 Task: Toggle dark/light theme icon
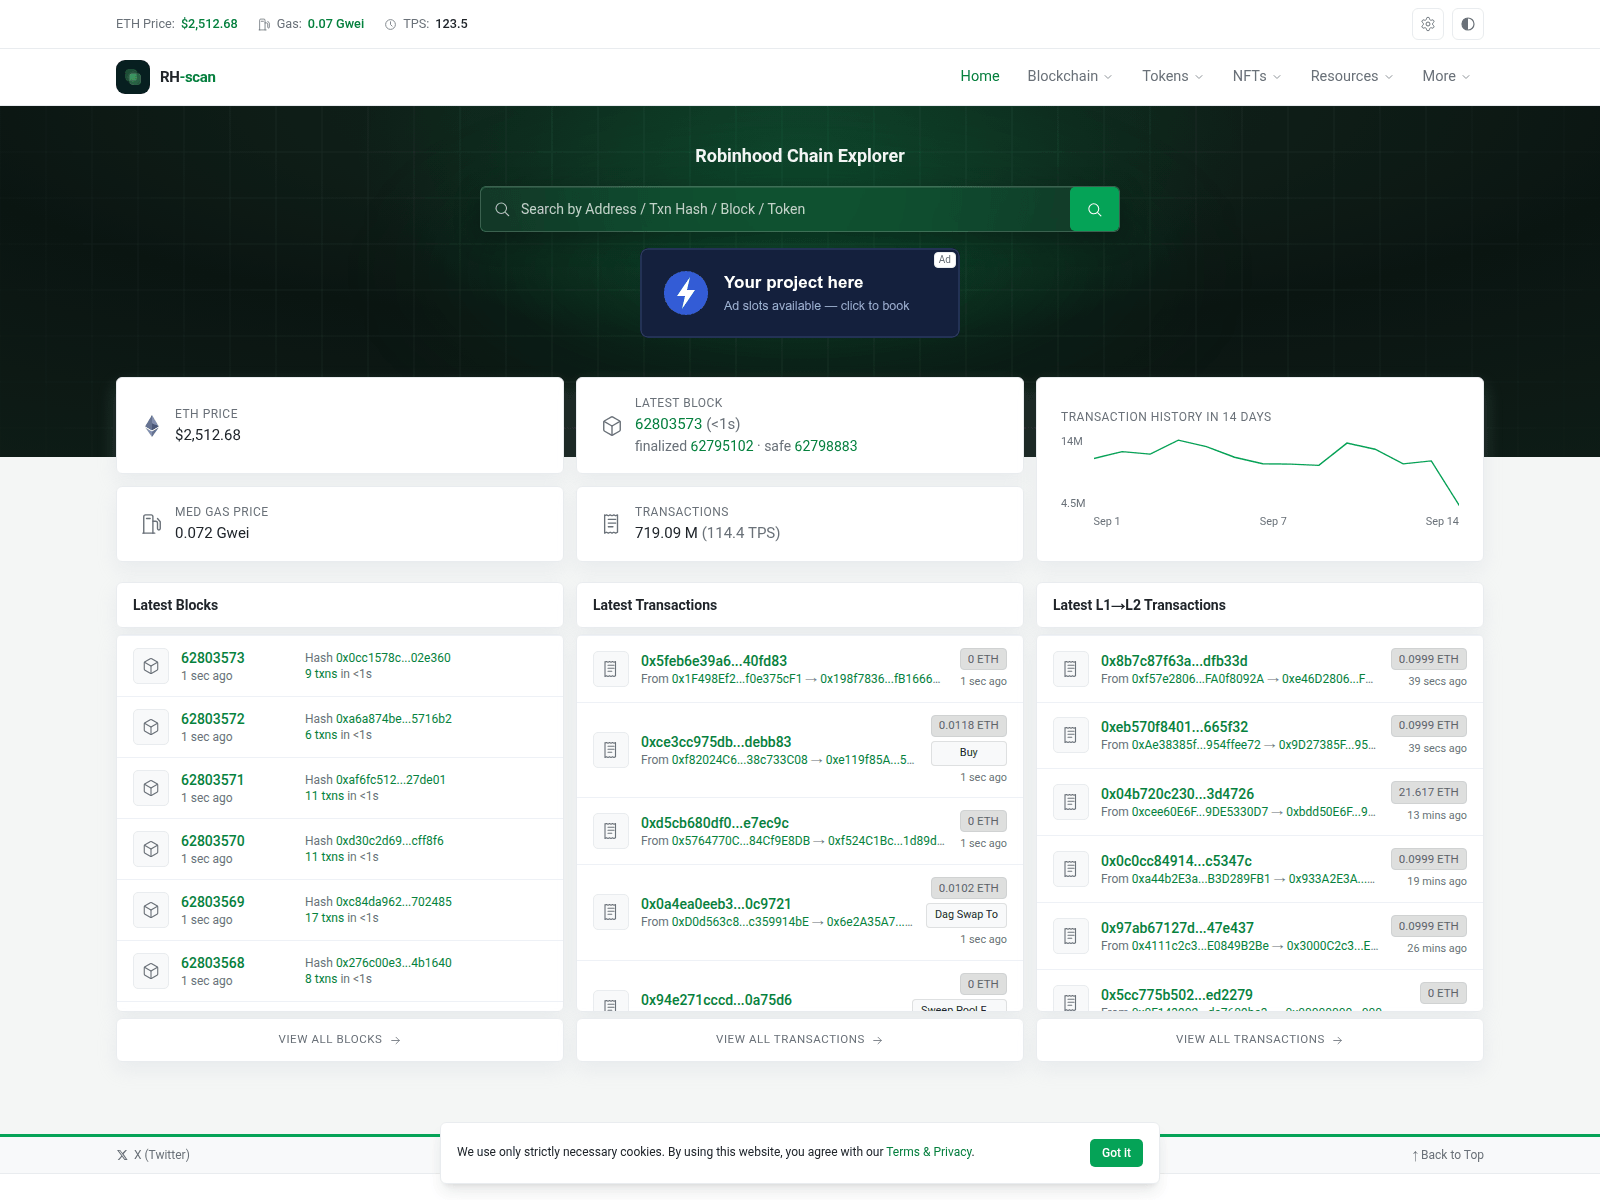click(x=1468, y=24)
